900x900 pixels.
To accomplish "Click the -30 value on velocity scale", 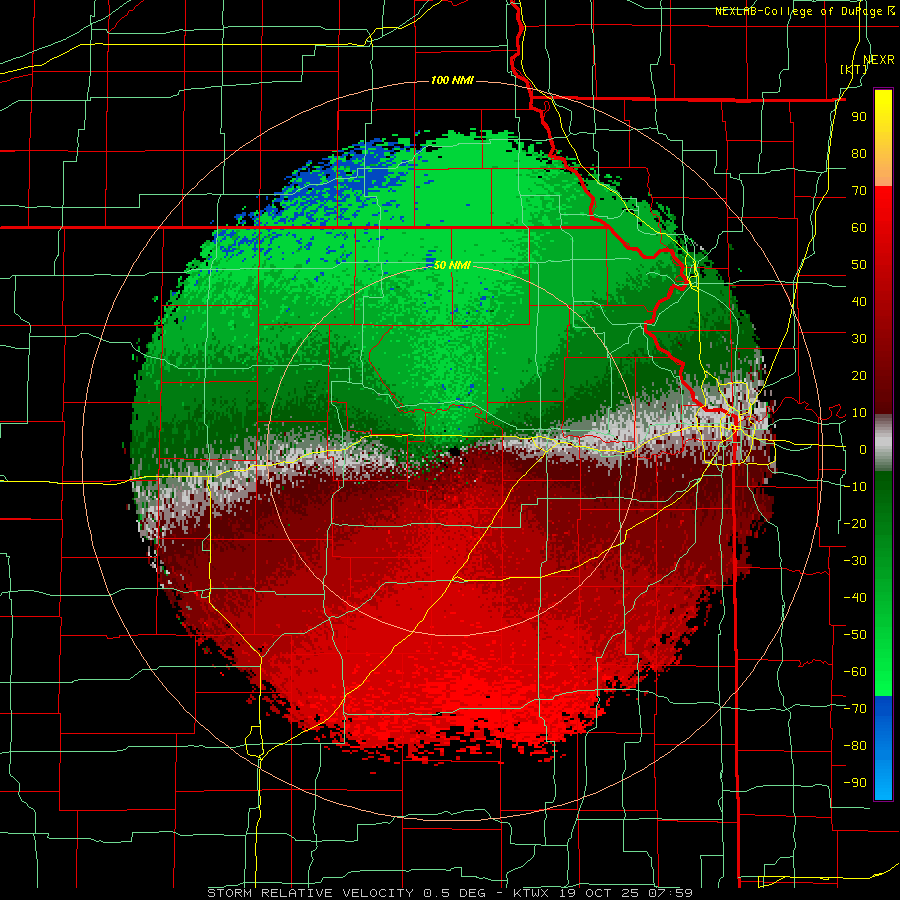I will coord(855,561).
